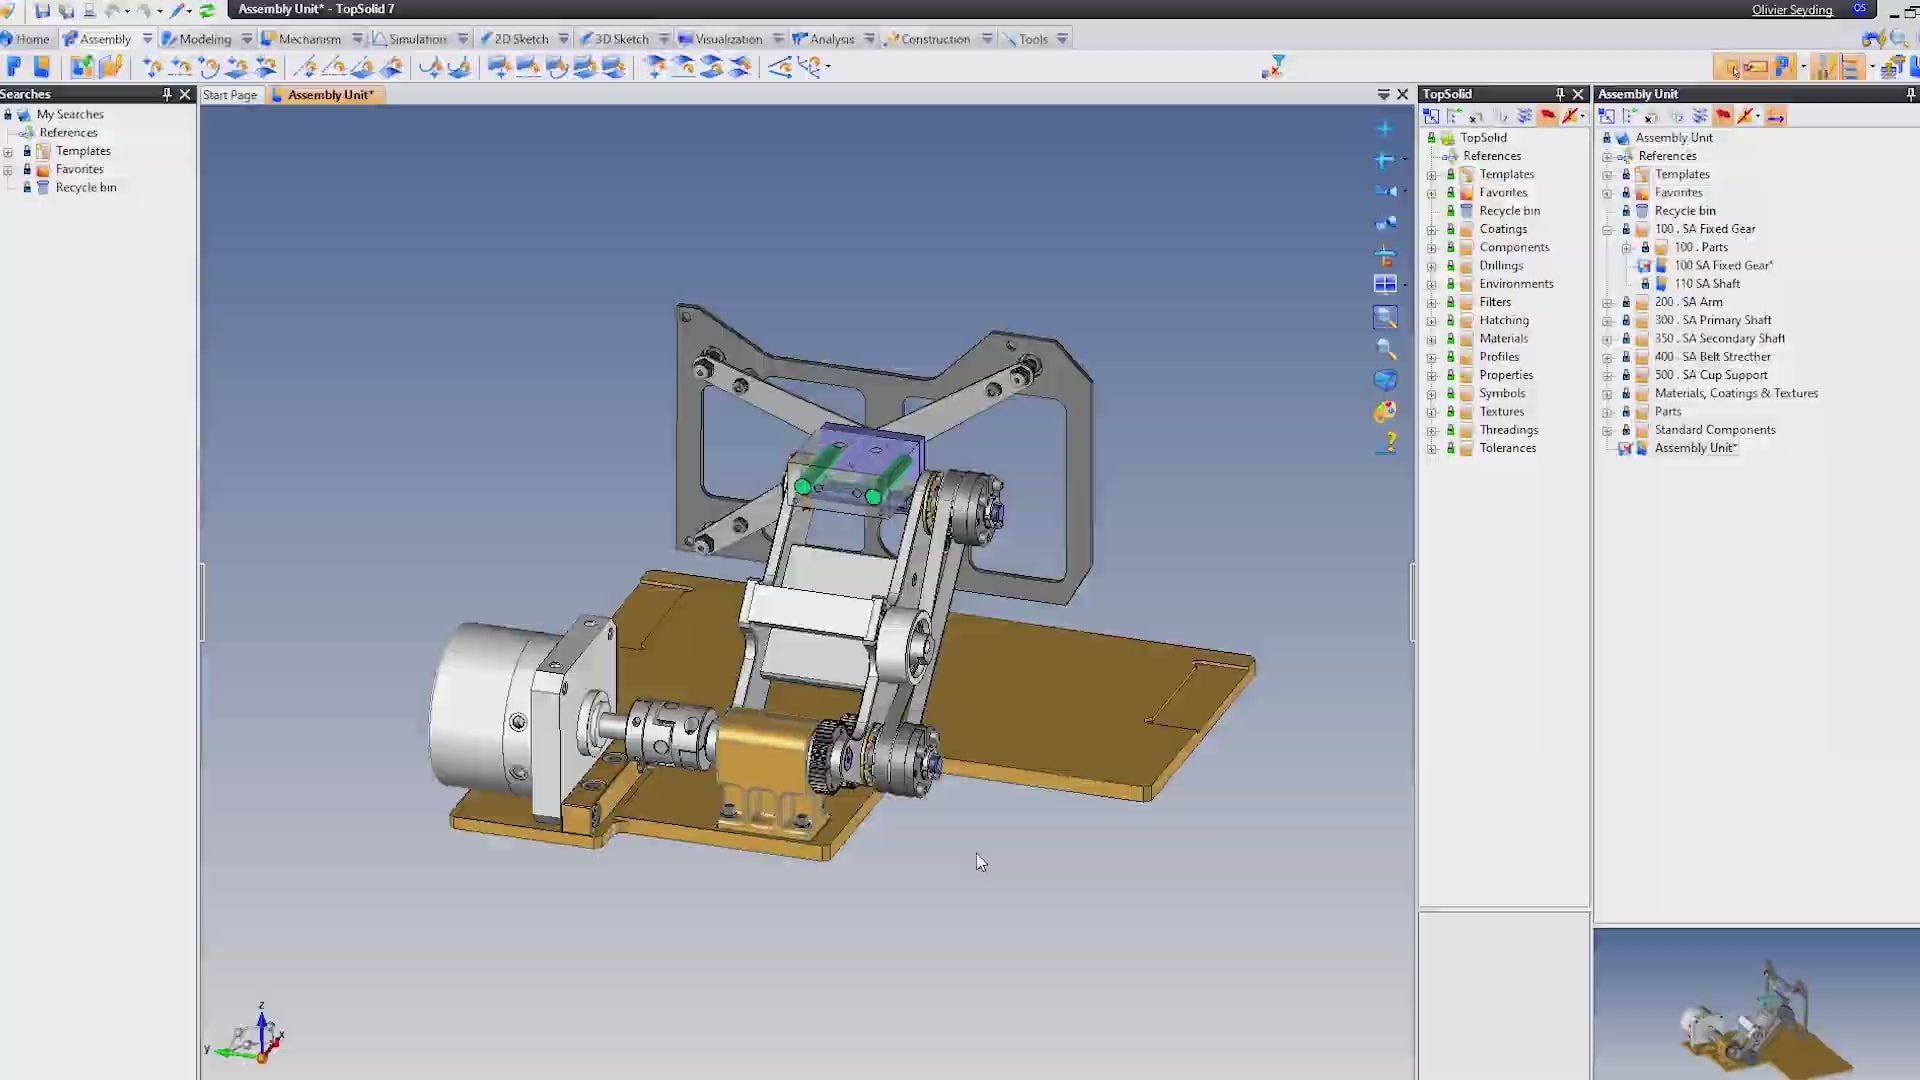Click the green refresh arrows icon
Viewport: 1920px width, 1080px height.
click(x=207, y=11)
